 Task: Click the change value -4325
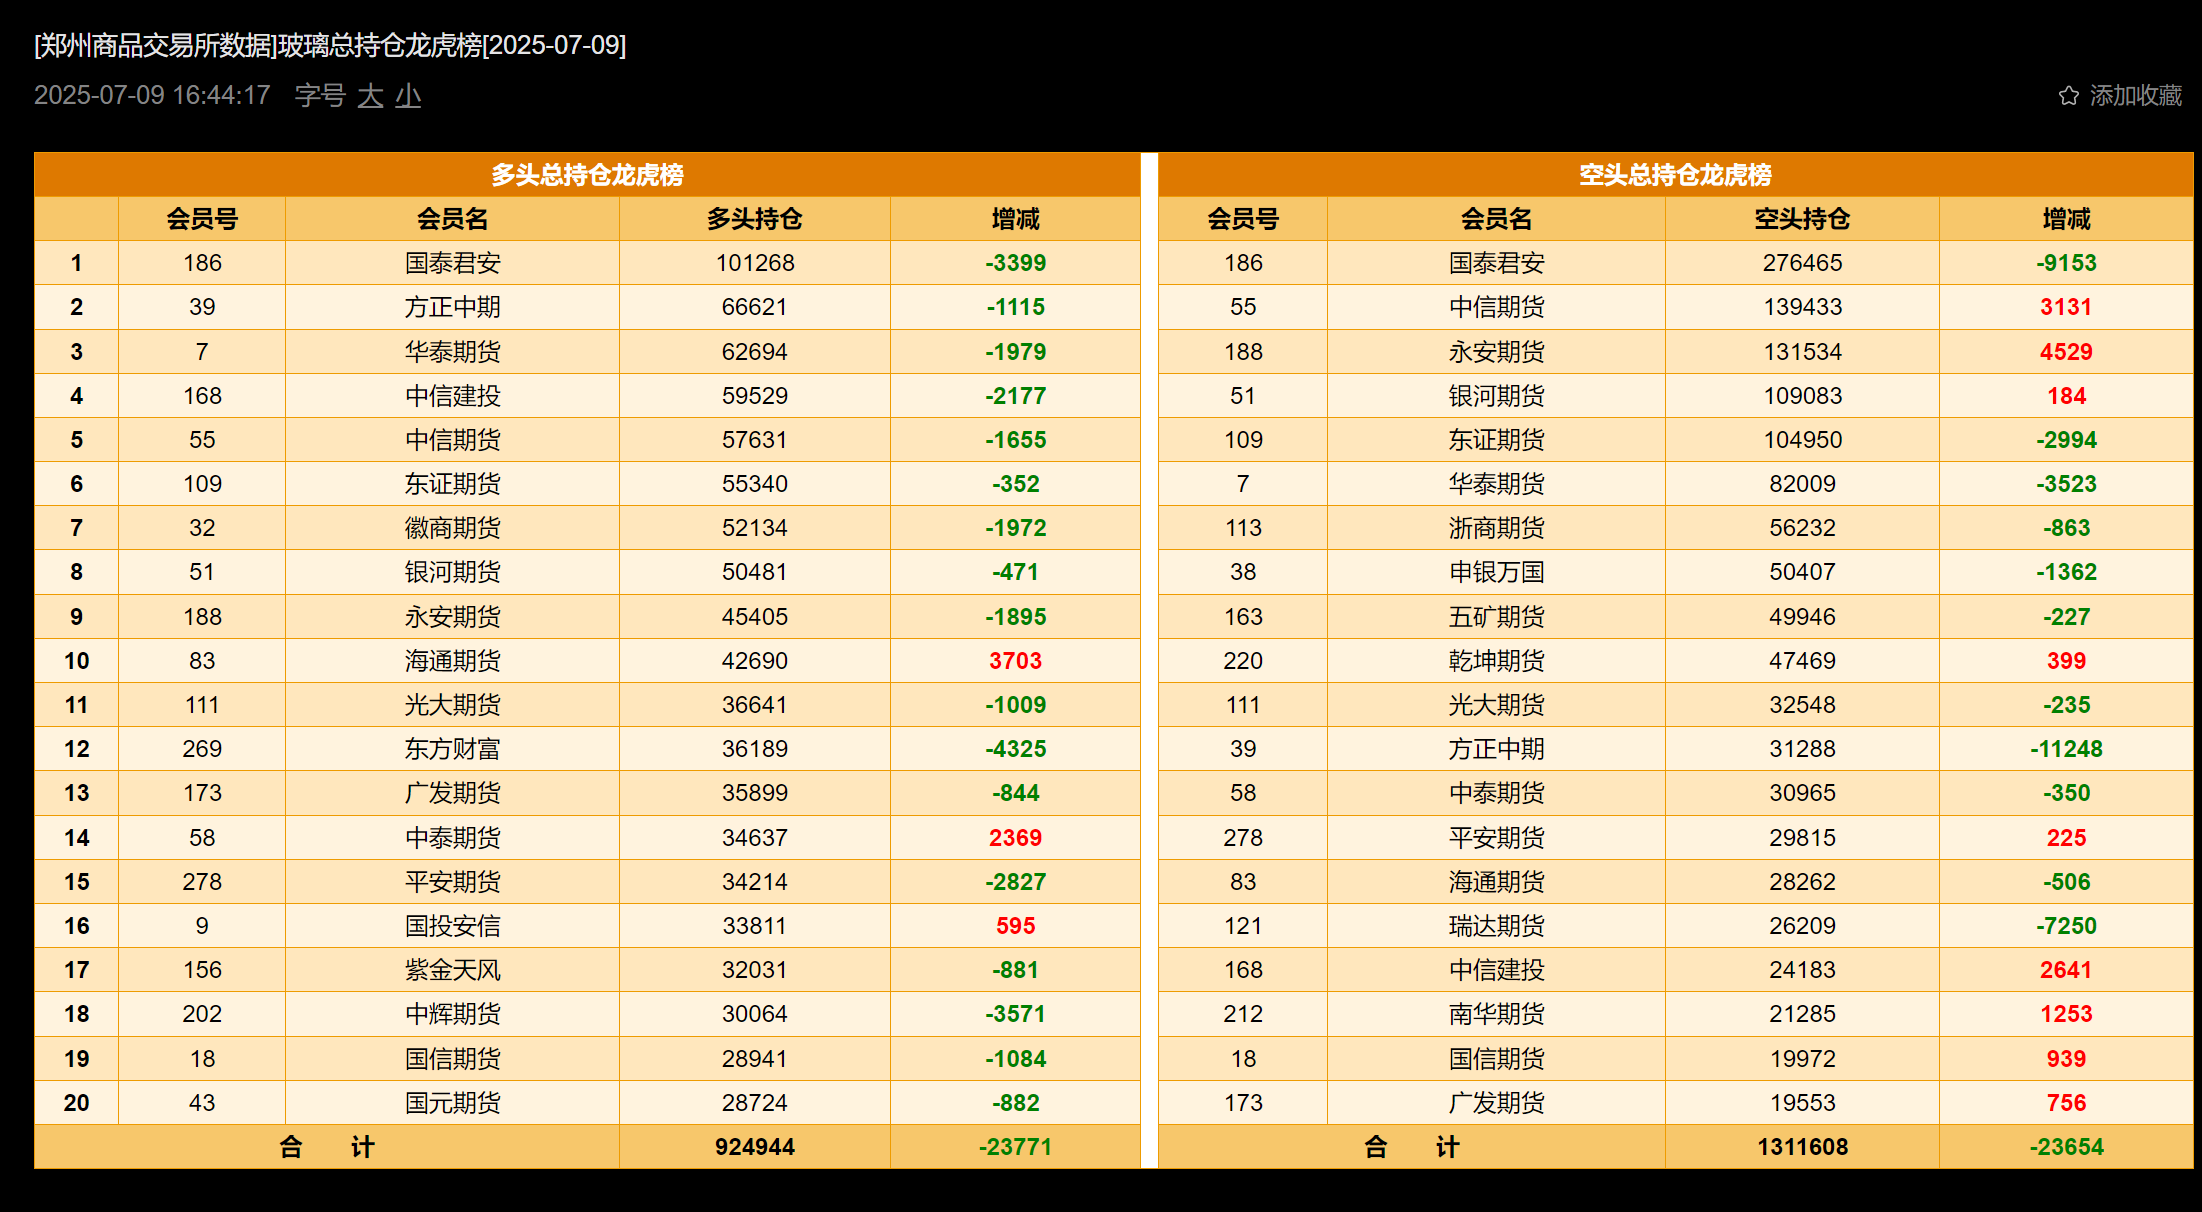[1015, 749]
